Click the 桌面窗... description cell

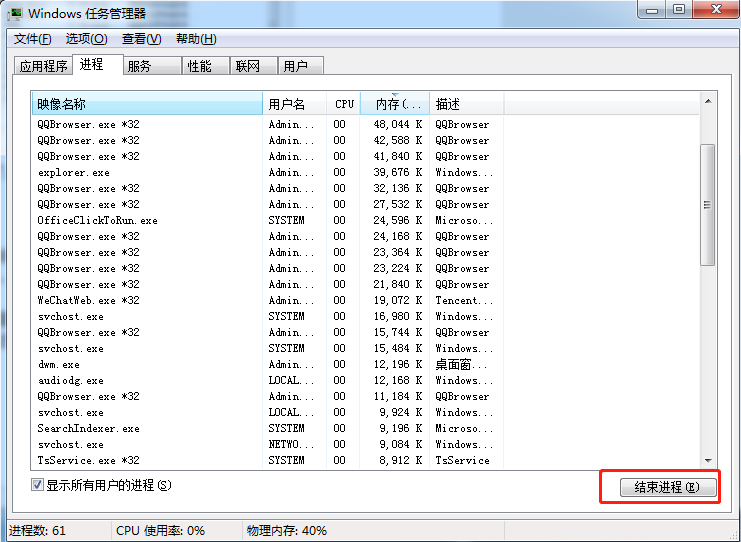[x=461, y=364]
